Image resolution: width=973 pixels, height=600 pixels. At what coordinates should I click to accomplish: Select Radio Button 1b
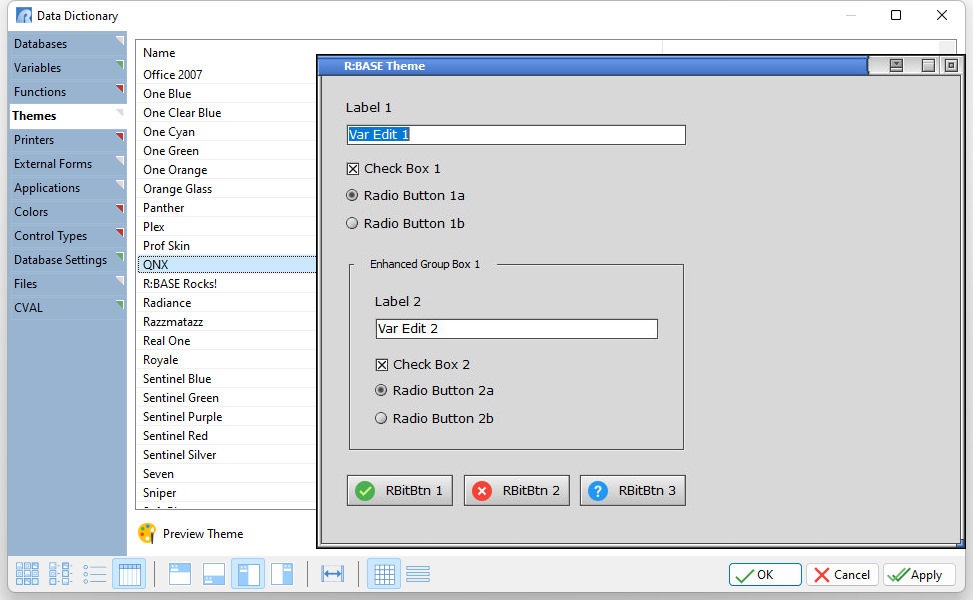pyautogui.click(x=352, y=223)
